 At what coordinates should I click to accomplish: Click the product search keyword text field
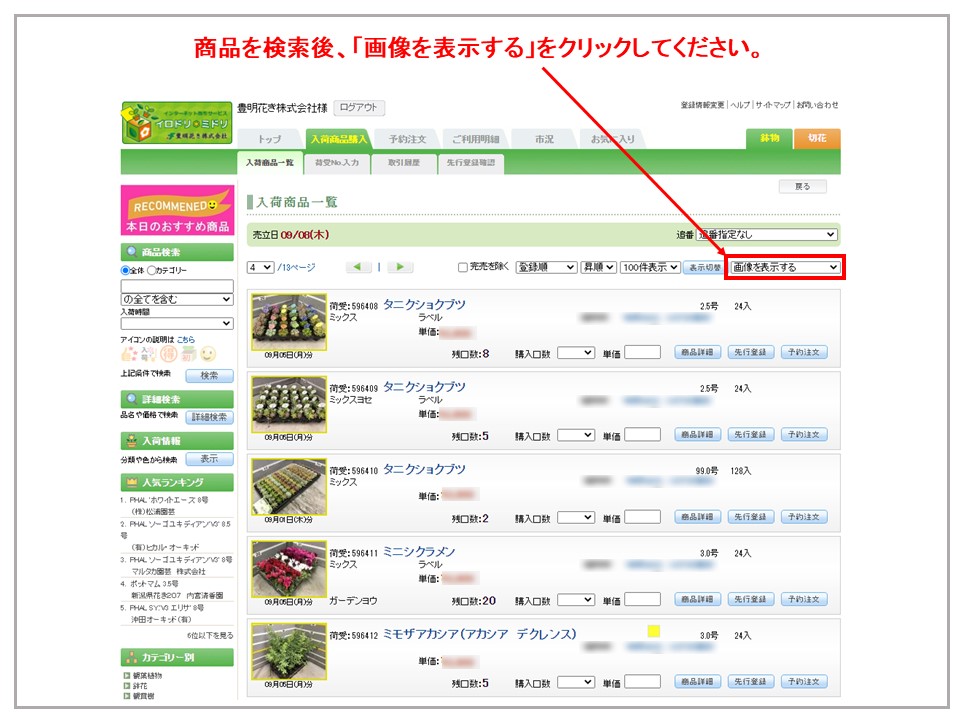176,285
